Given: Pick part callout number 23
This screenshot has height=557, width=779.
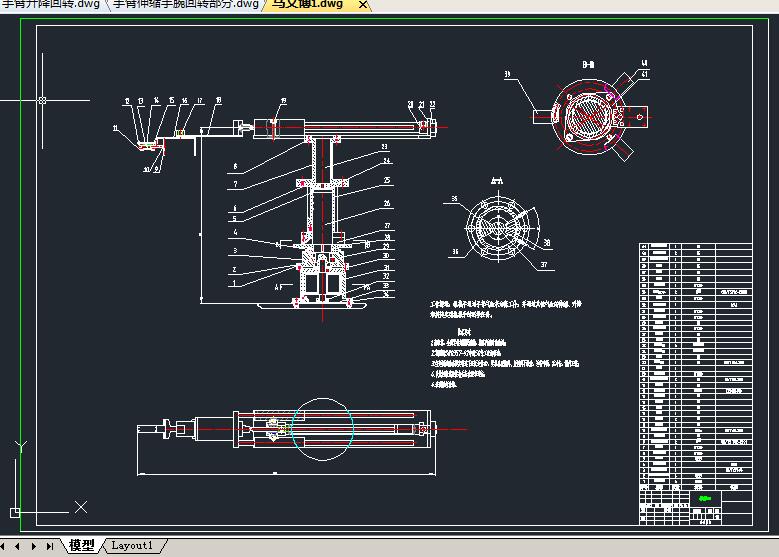Looking at the screenshot, I should [x=385, y=147].
